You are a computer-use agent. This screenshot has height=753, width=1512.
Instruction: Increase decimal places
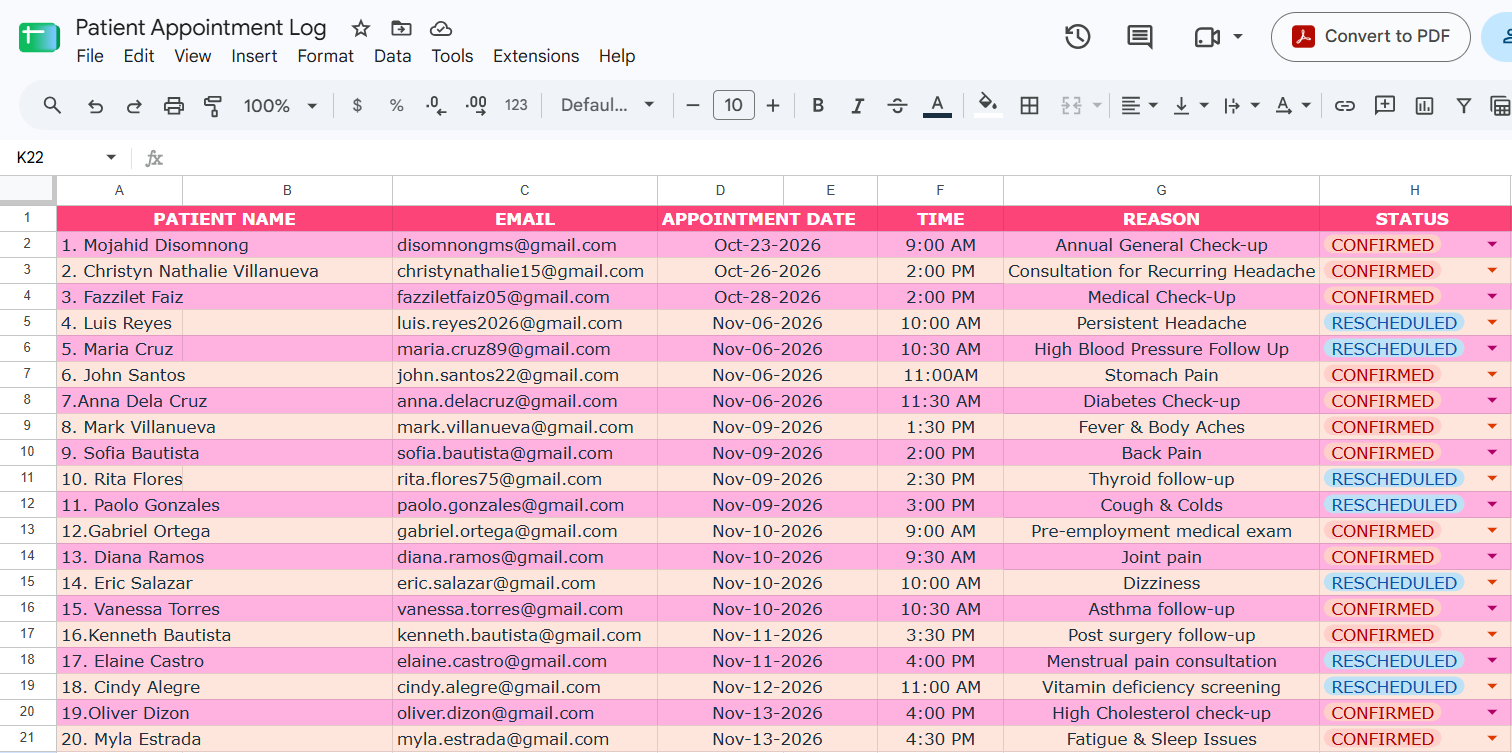(476, 105)
